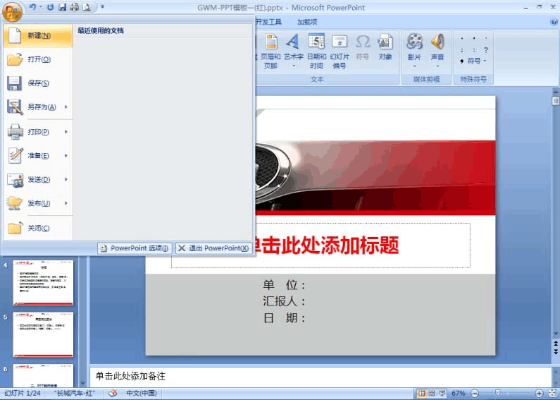Screen dimensions: 560x400
Task: Click the zoom in plus button
Action: tap(539, 394)
